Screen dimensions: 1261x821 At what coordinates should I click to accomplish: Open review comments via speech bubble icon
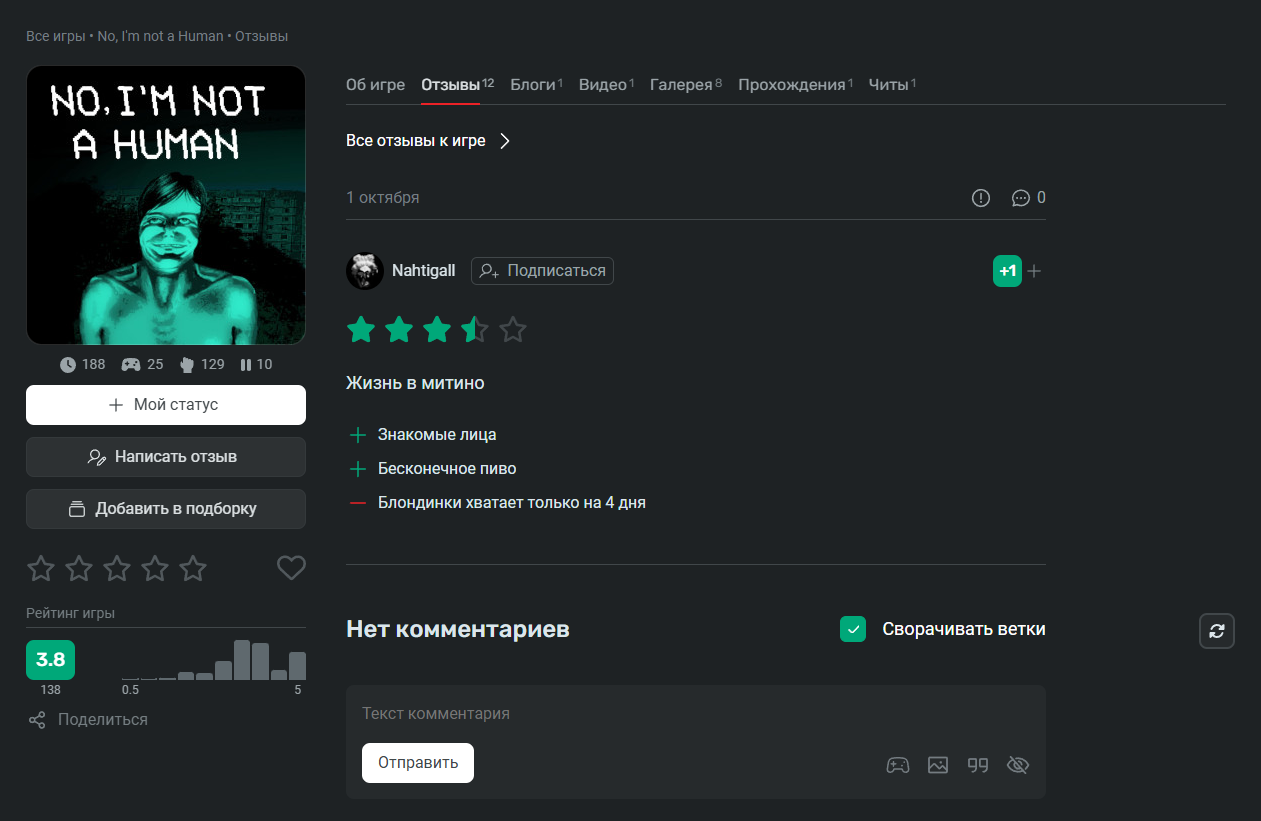(x=1021, y=198)
